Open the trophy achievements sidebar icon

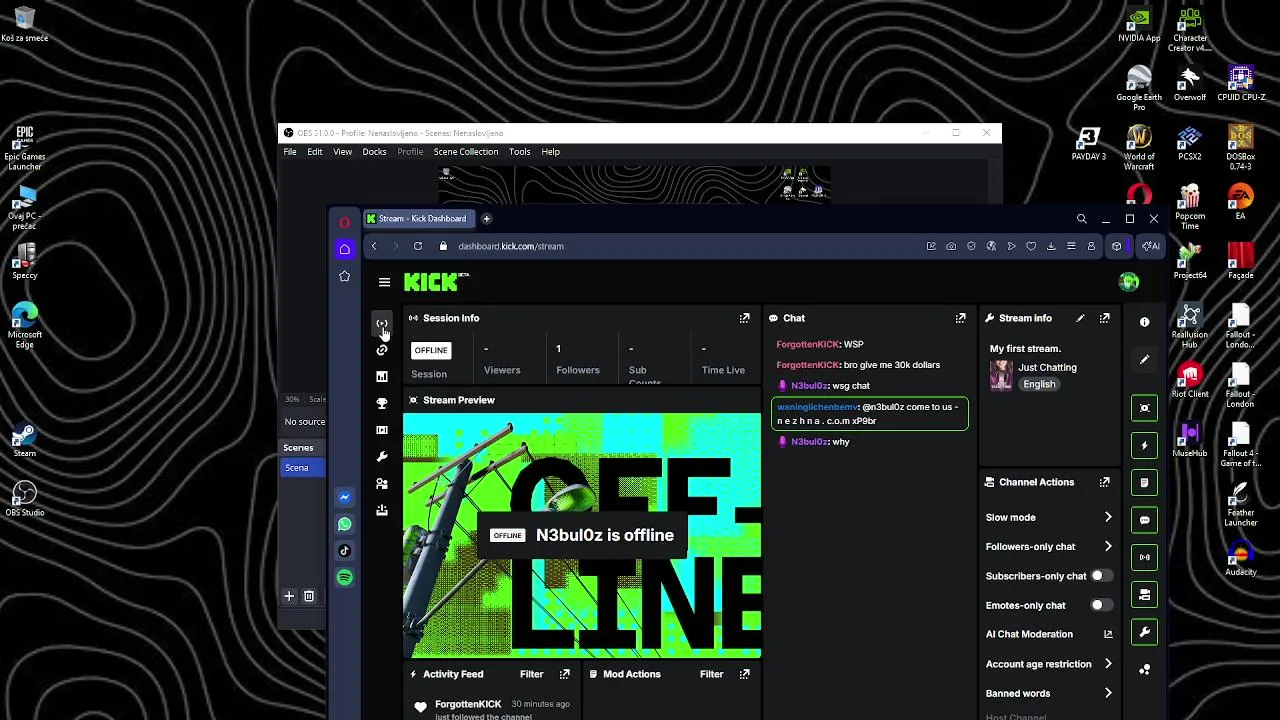coord(382,403)
